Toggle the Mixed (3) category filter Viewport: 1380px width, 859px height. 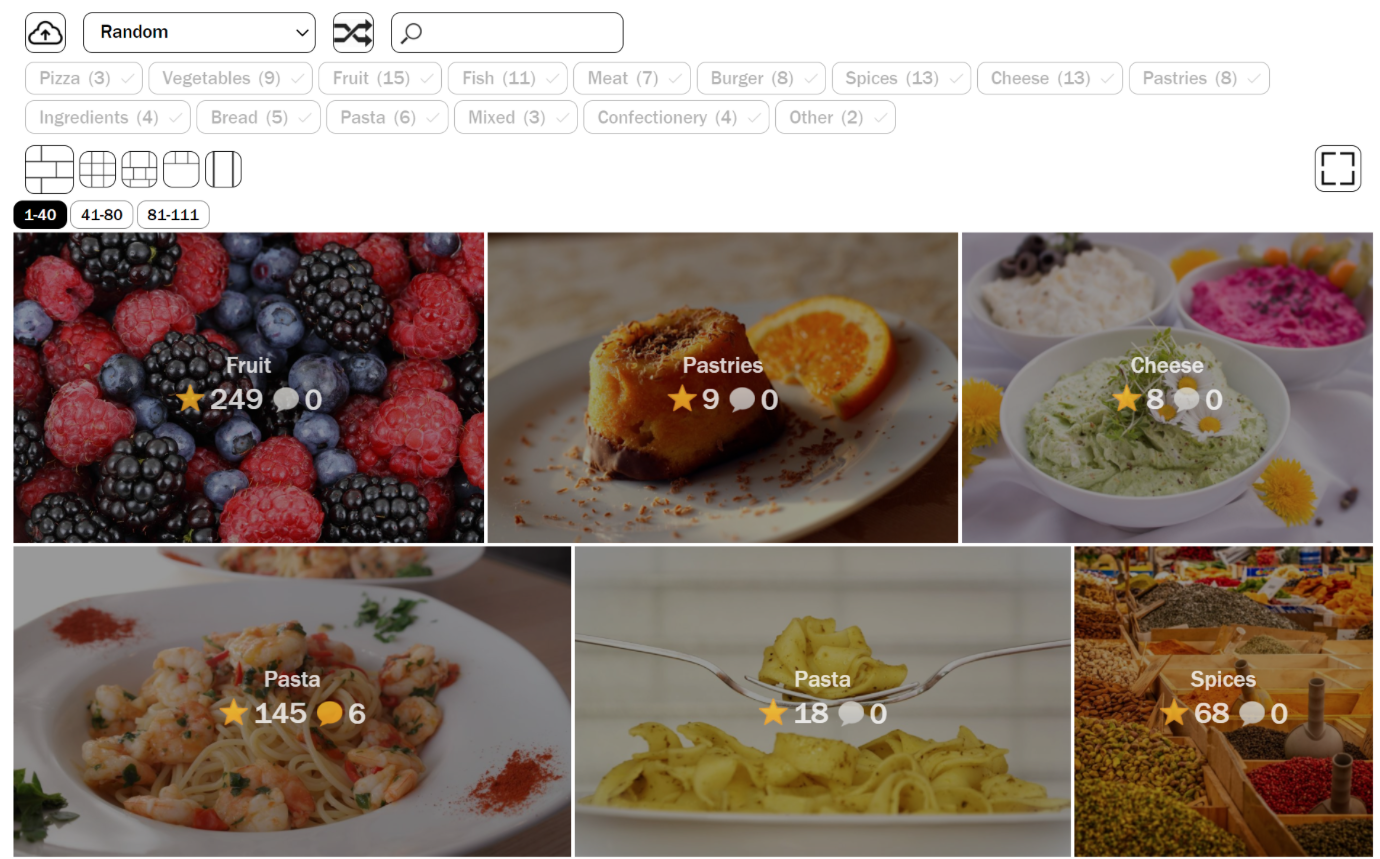click(516, 117)
